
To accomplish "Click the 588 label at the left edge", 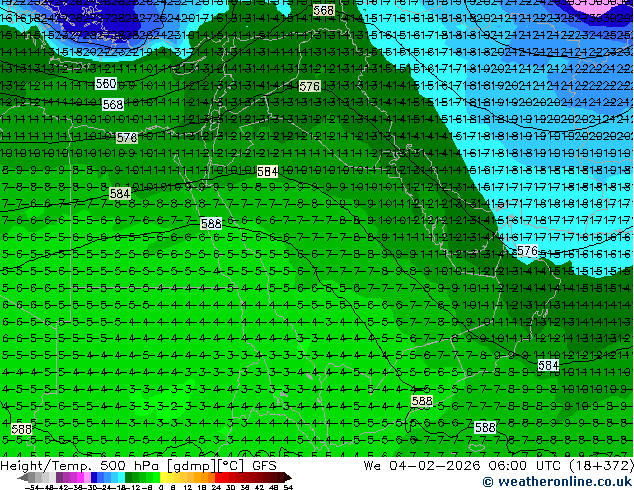I will (21, 429).
